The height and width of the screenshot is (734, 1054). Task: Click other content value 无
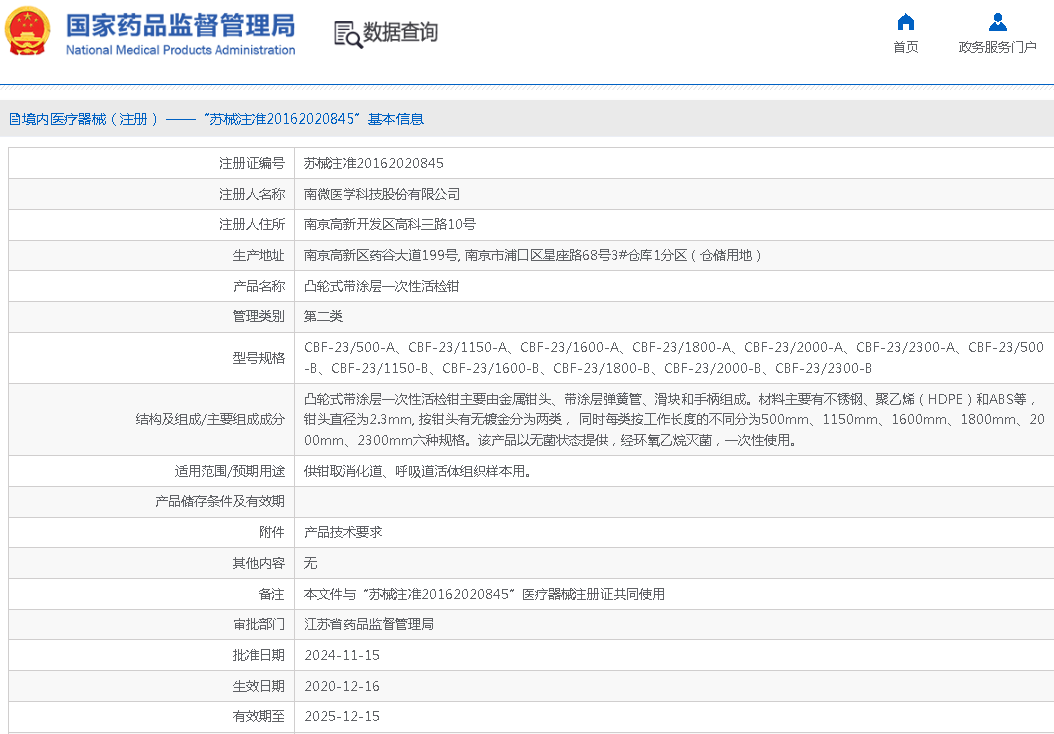[310, 563]
